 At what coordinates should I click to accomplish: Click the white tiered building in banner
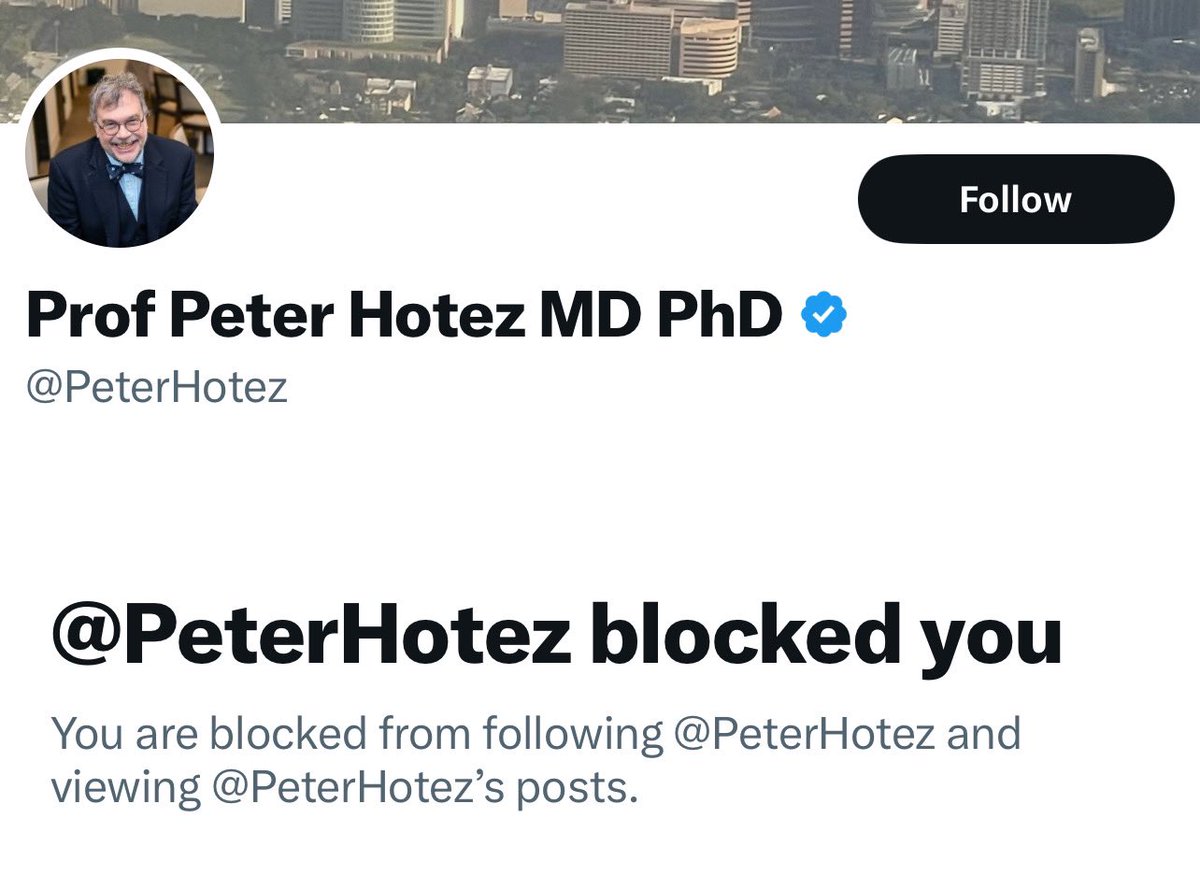[x=708, y=45]
